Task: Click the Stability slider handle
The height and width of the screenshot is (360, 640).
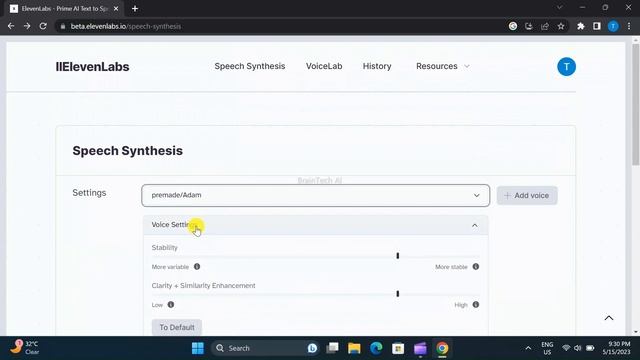Action: click(398, 256)
